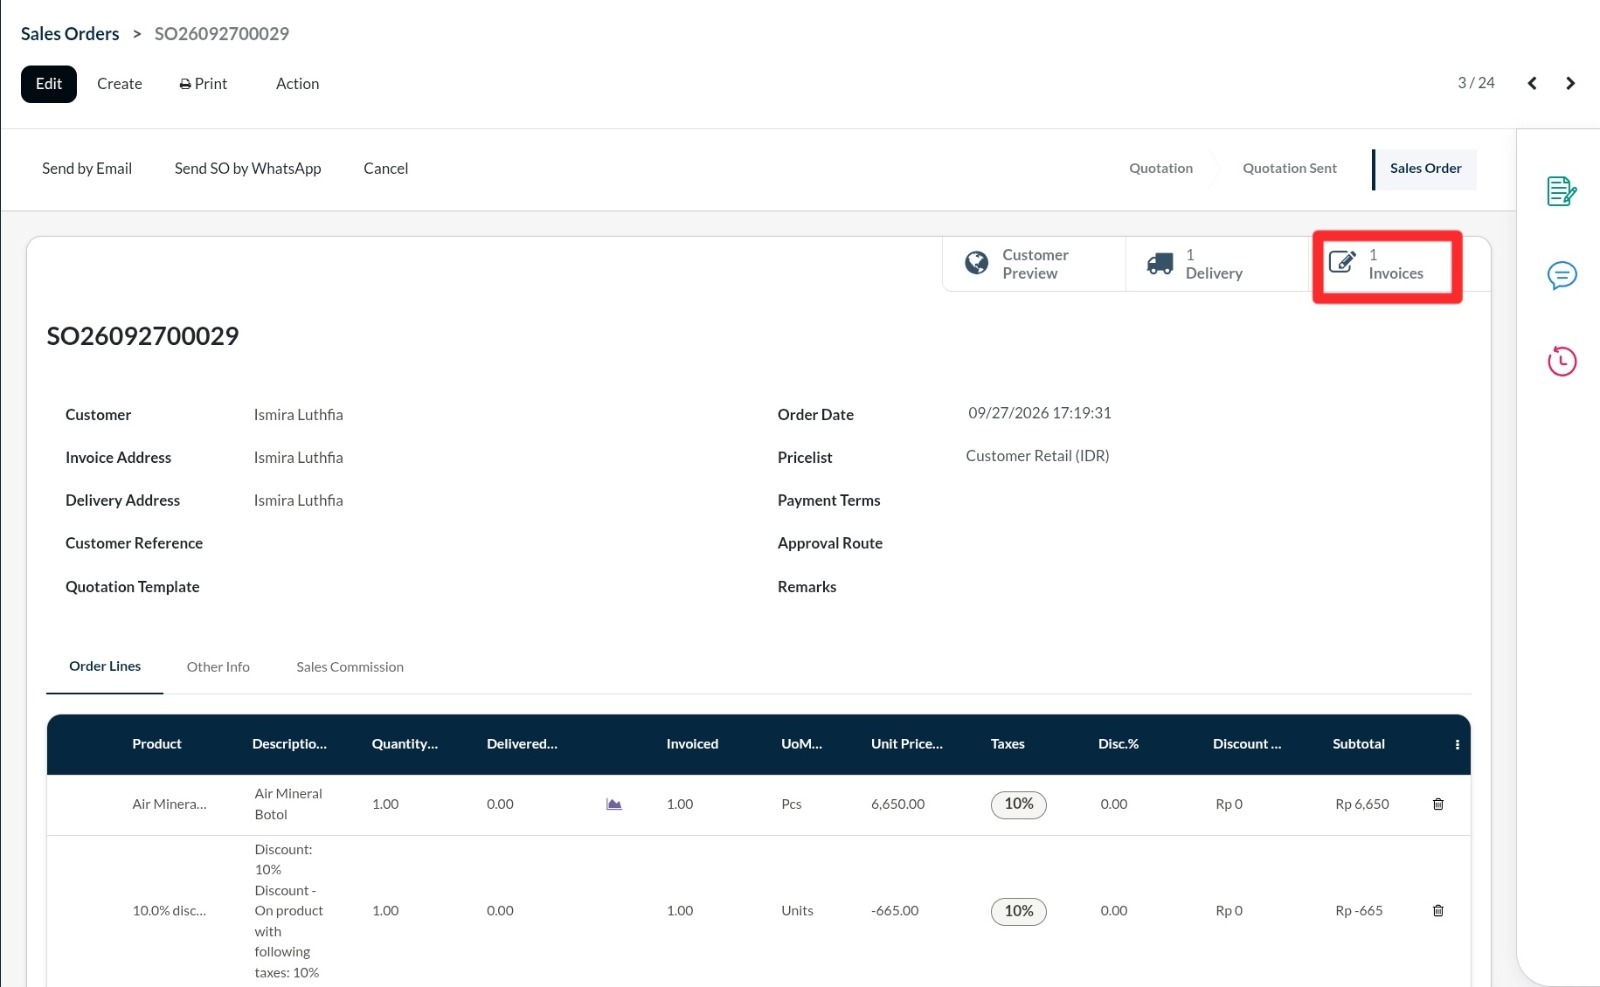Open the Action dropdown menu
The width and height of the screenshot is (1600, 987).
[297, 84]
